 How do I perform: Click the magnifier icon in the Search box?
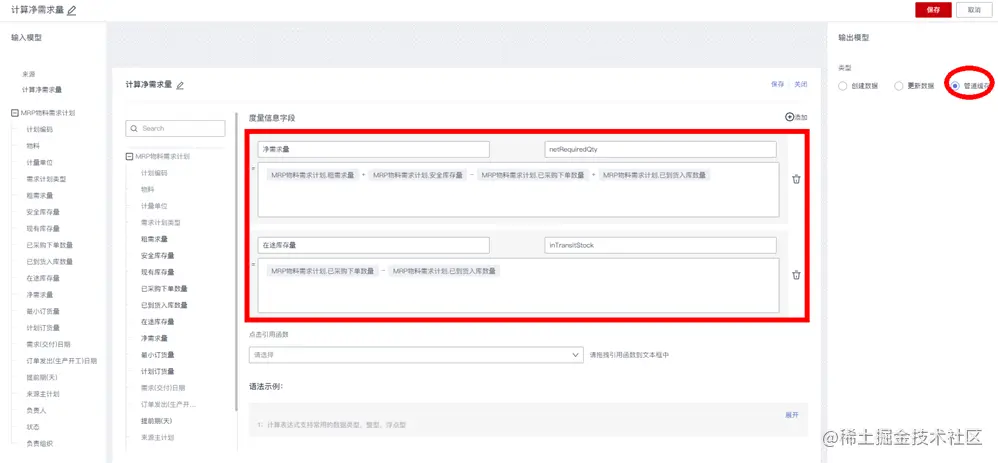click(134, 129)
